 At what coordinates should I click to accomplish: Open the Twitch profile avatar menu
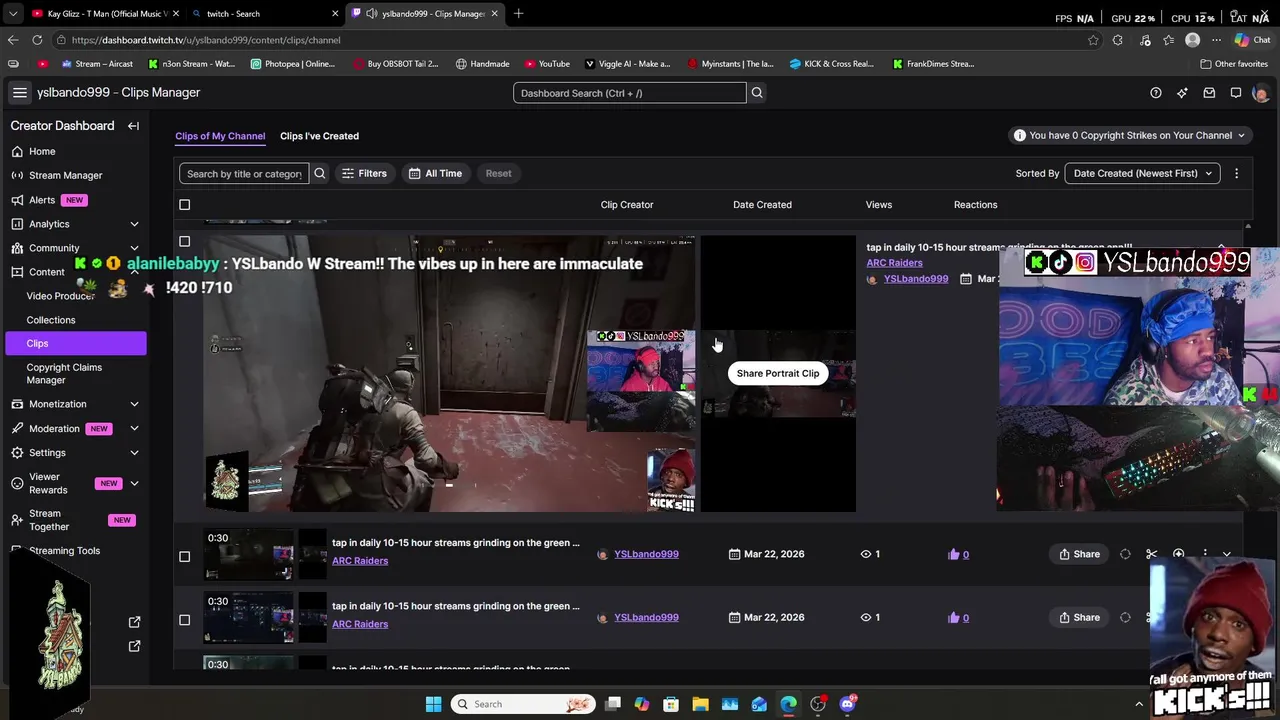[1260, 93]
